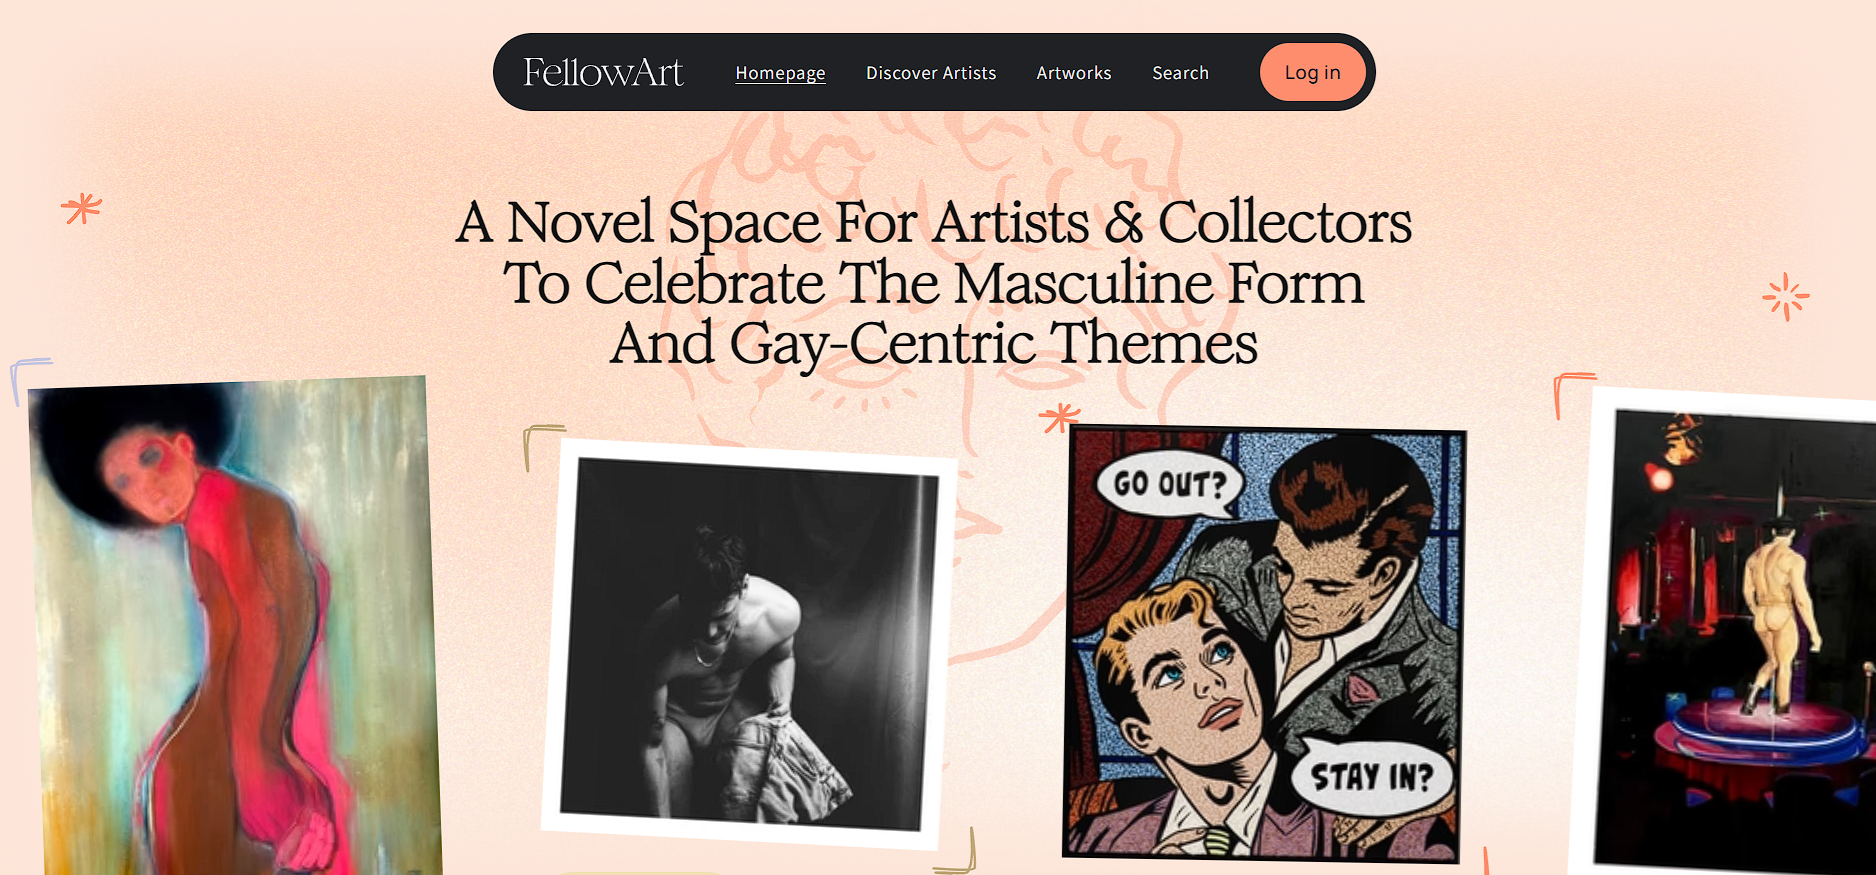Screen dimensions: 1876x875
Task: Click the orange asterisk doodle at left
Action: 81,208
